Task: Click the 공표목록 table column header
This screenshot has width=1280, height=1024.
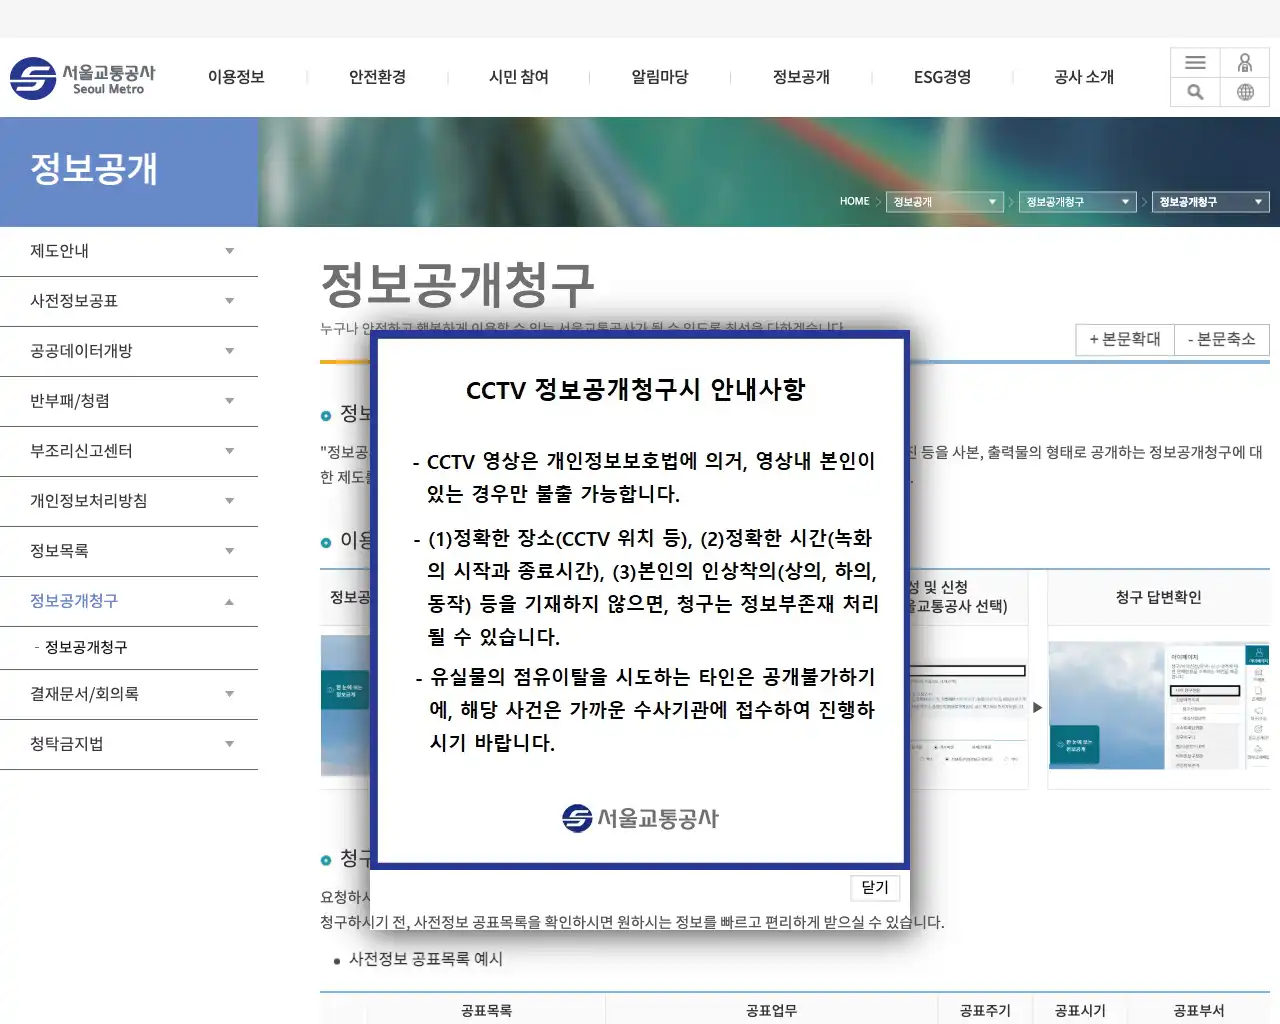Action: (x=486, y=1011)
